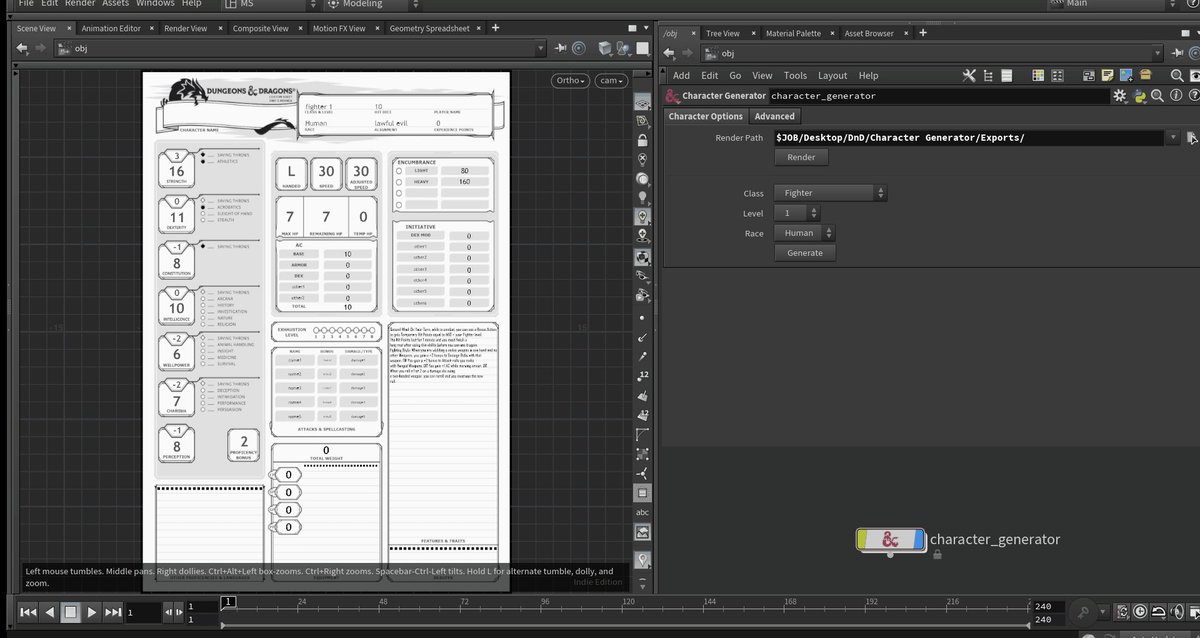Open network editor tools wrench icon
The height and width of the screenshot is (638, 1200).
point(969,75)
